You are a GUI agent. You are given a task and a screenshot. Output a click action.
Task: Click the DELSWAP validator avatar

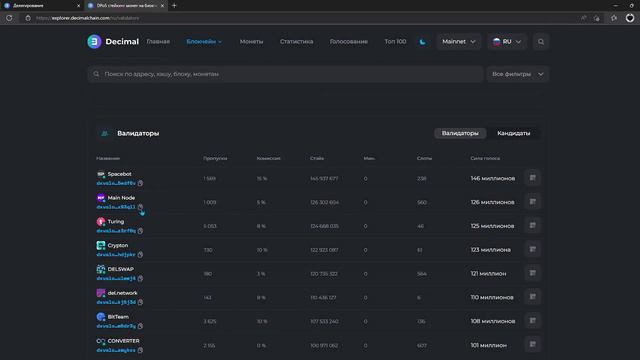coord(101,269)
